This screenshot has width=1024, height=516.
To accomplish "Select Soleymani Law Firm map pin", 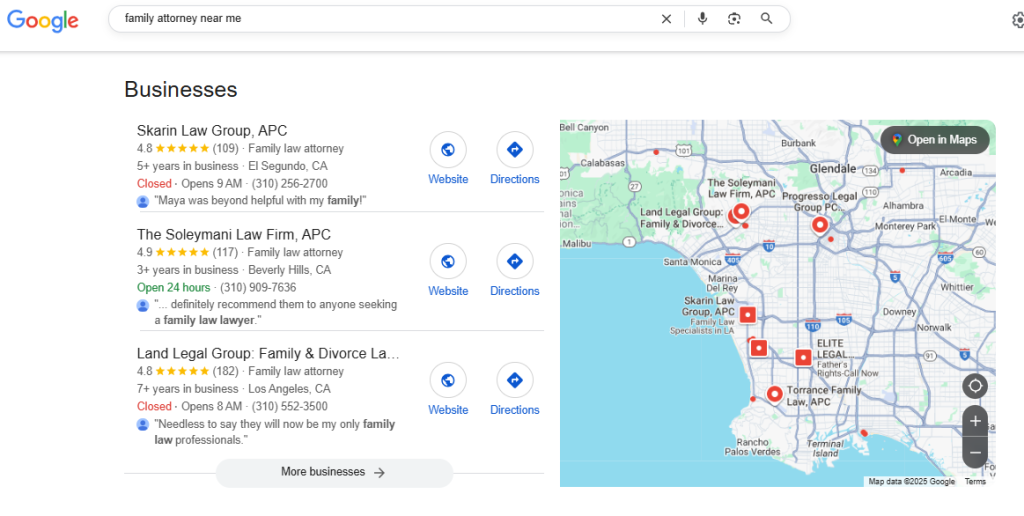I will tap(741, 212).
